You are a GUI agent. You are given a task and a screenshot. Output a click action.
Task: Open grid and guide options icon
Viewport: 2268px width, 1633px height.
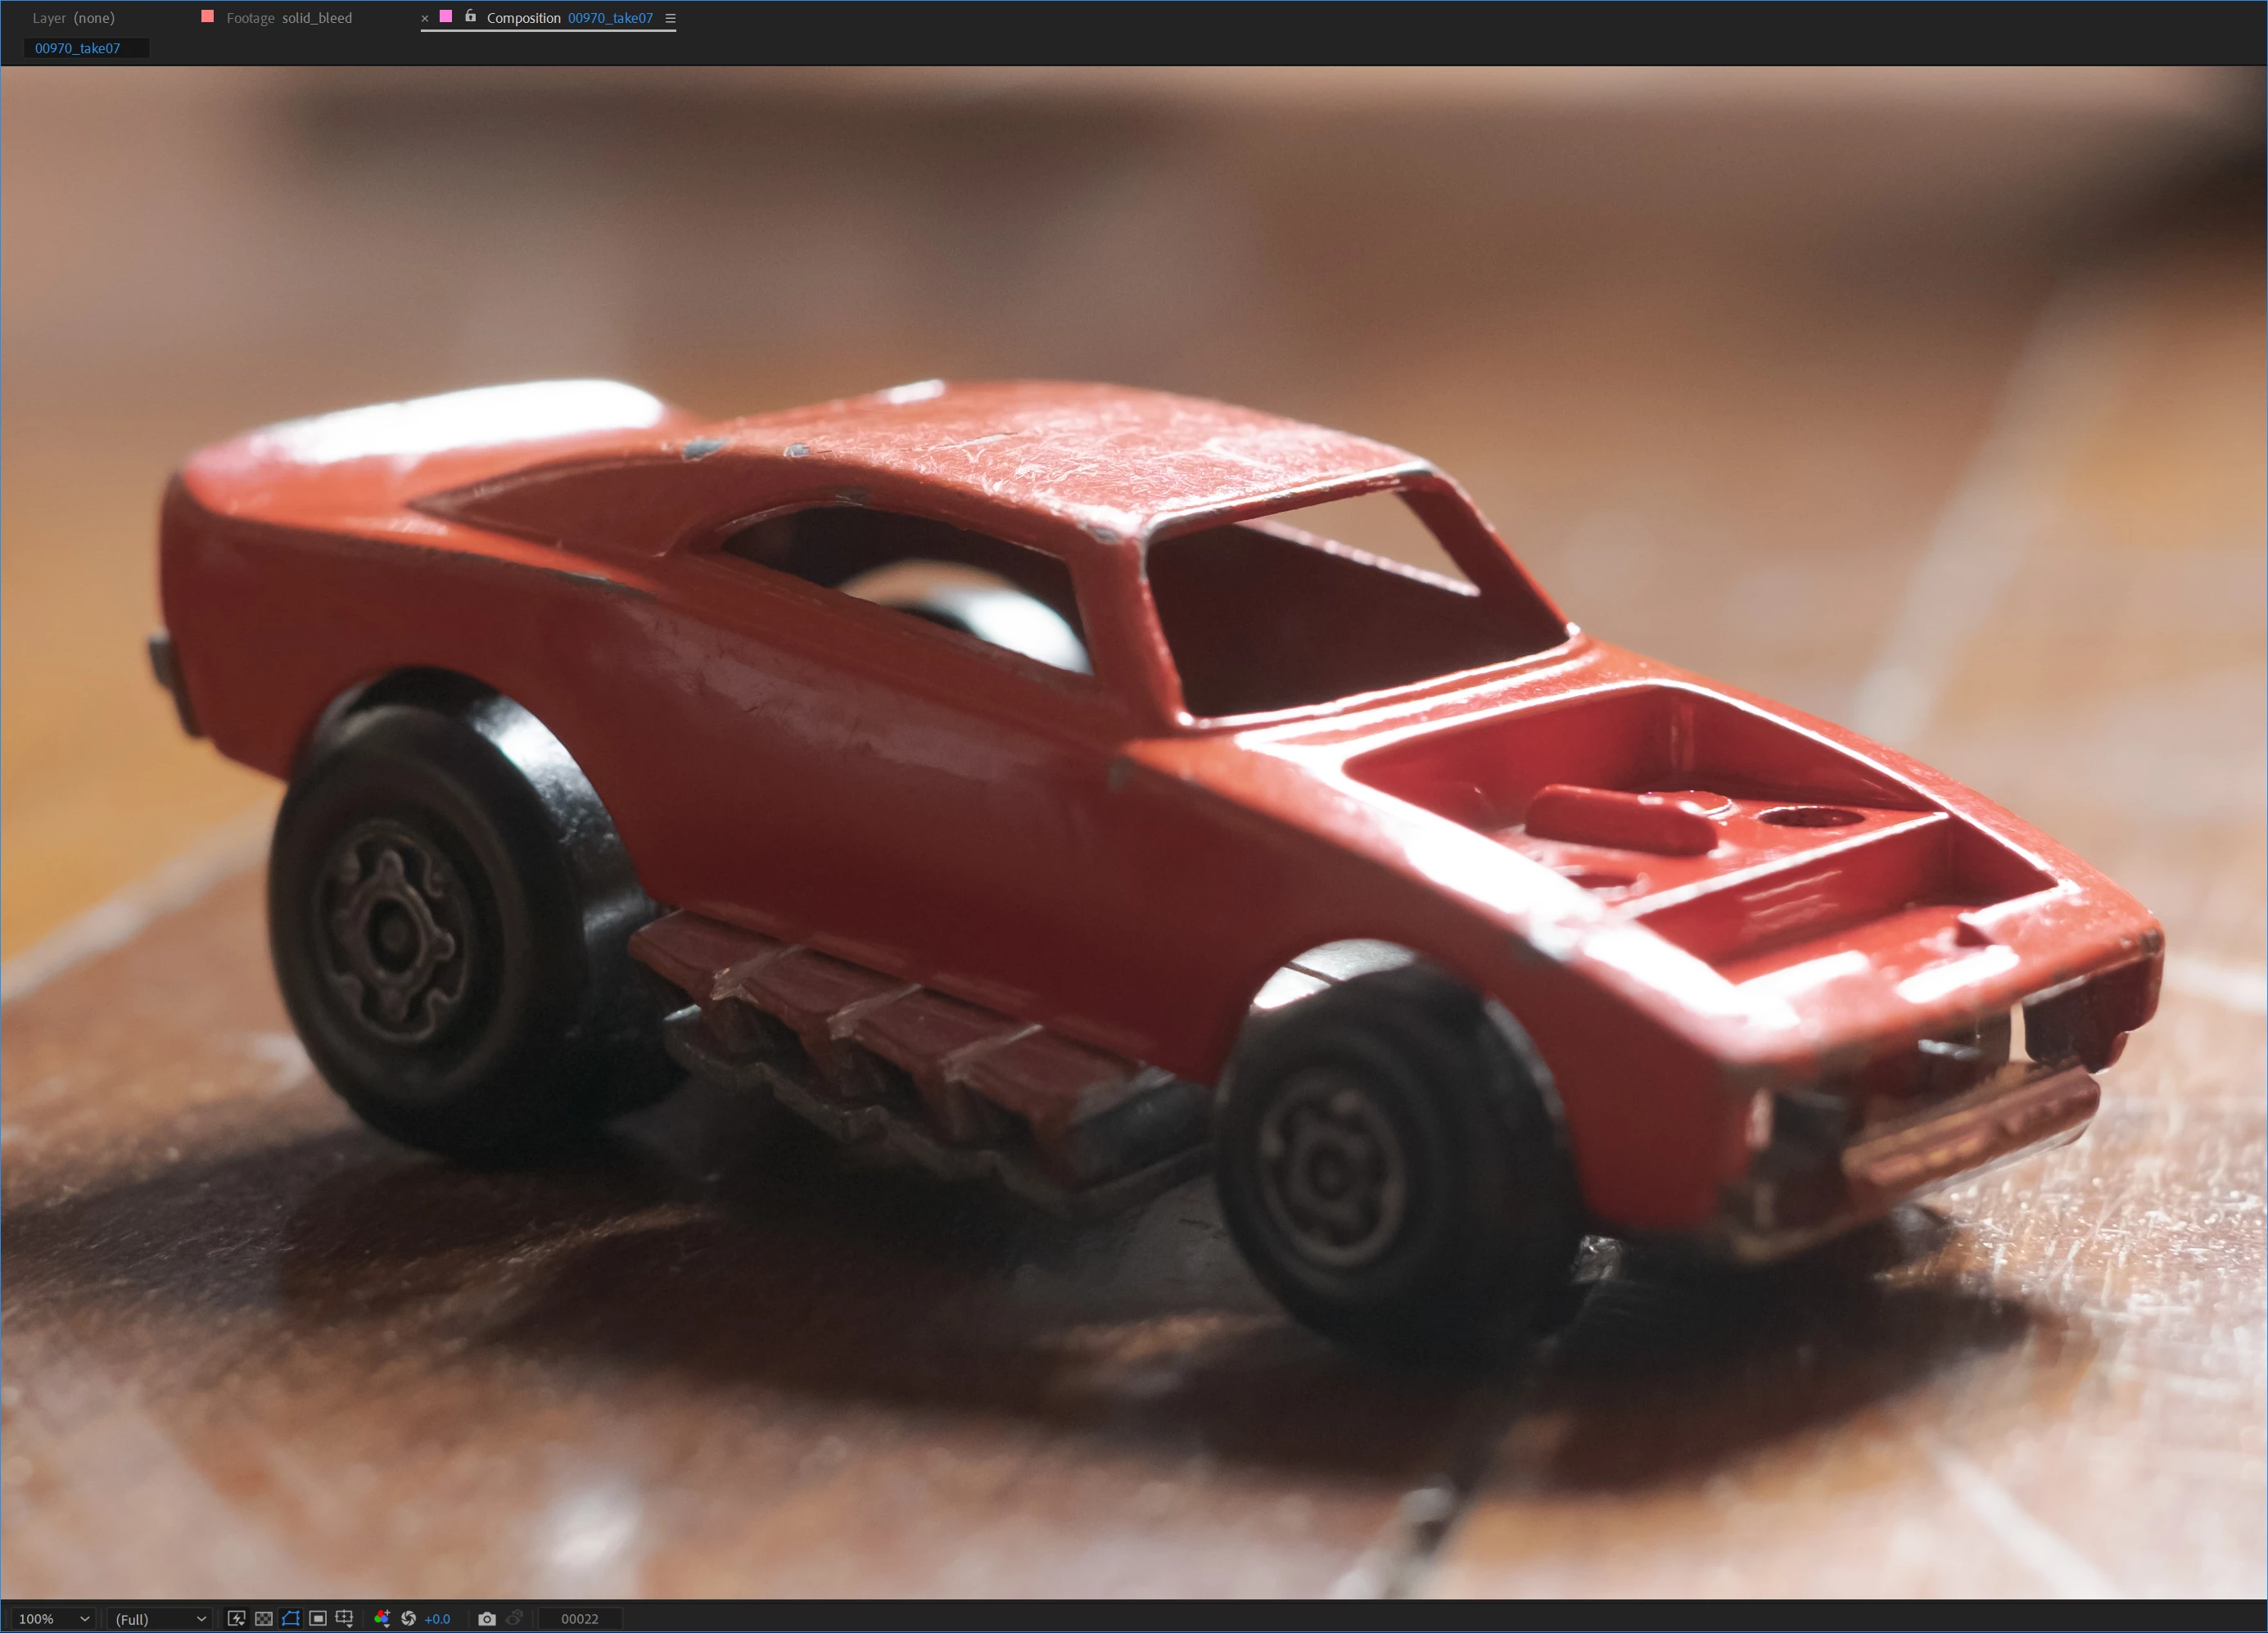click(344, 1618)
